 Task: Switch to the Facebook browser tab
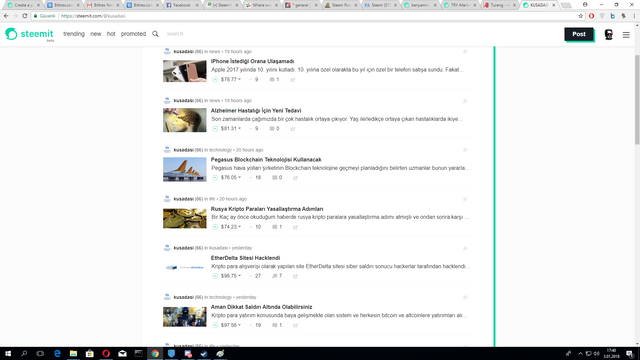182,5
